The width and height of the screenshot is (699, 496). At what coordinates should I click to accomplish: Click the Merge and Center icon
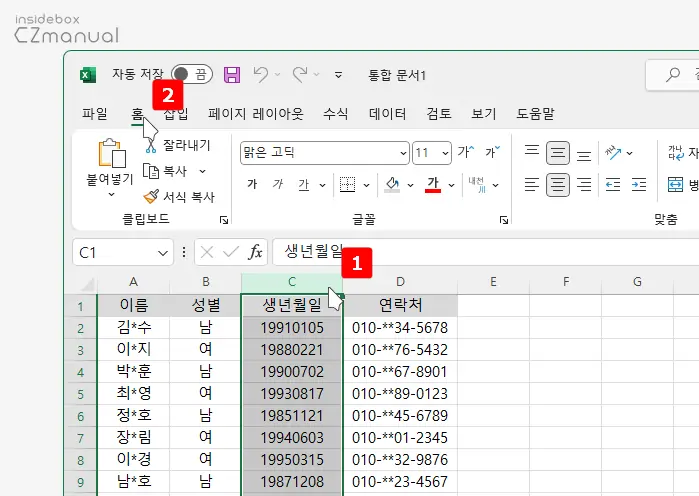pos(675,184)
